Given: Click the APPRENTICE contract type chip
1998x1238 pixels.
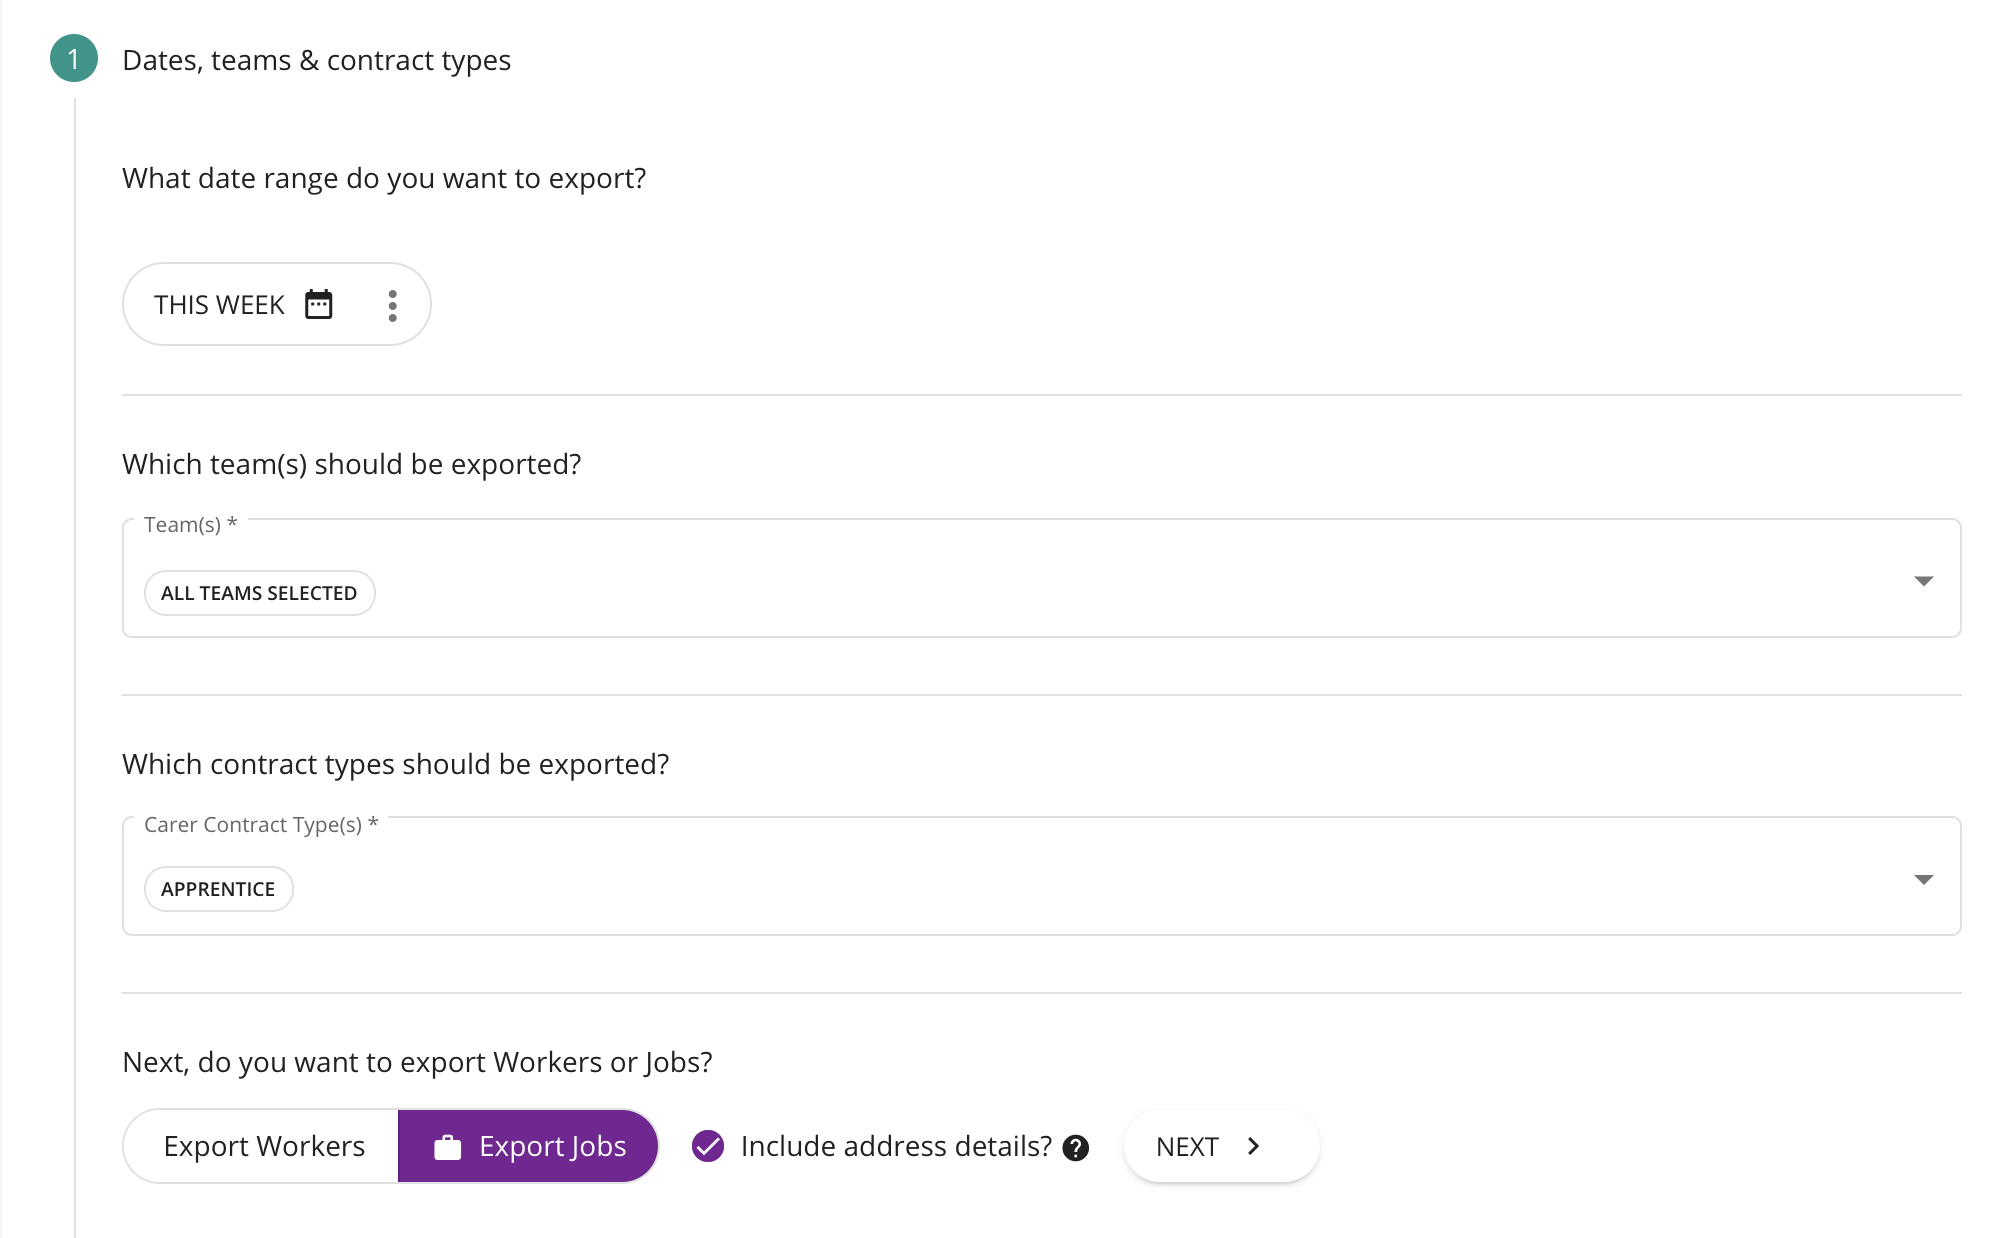Looking at the screenshot, I should point(218,889).
